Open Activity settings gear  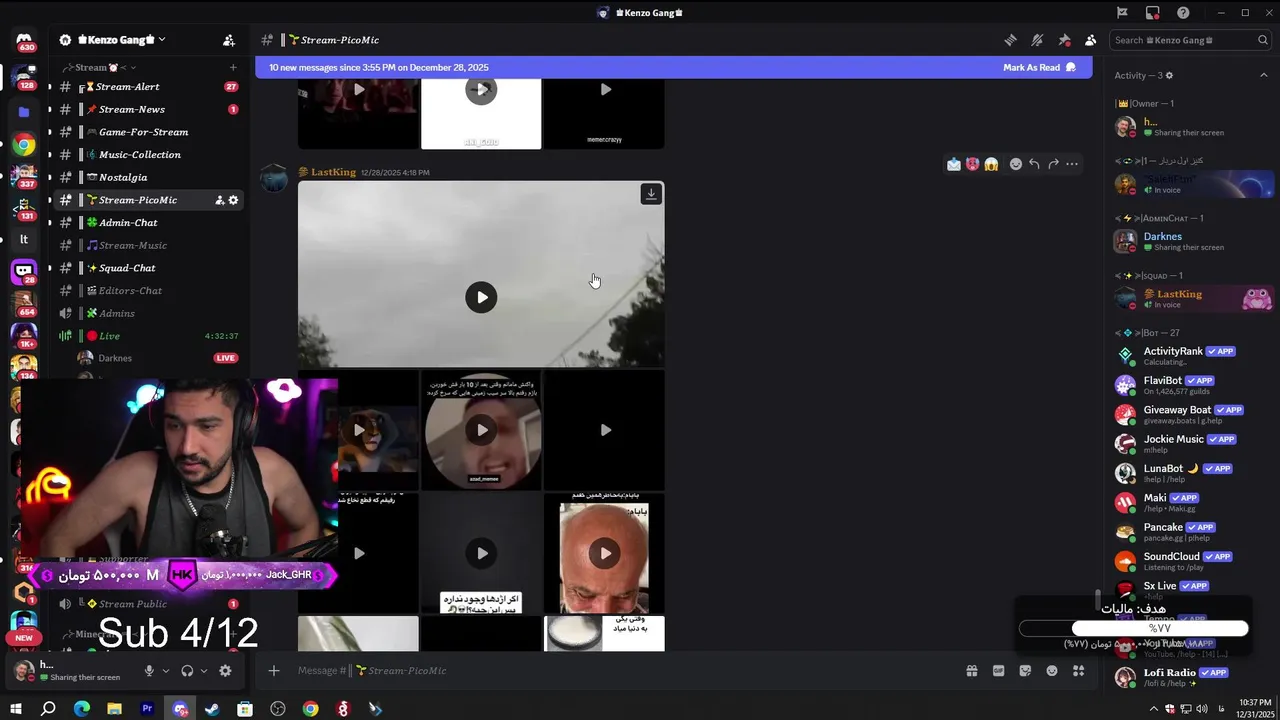point(1169,76)
